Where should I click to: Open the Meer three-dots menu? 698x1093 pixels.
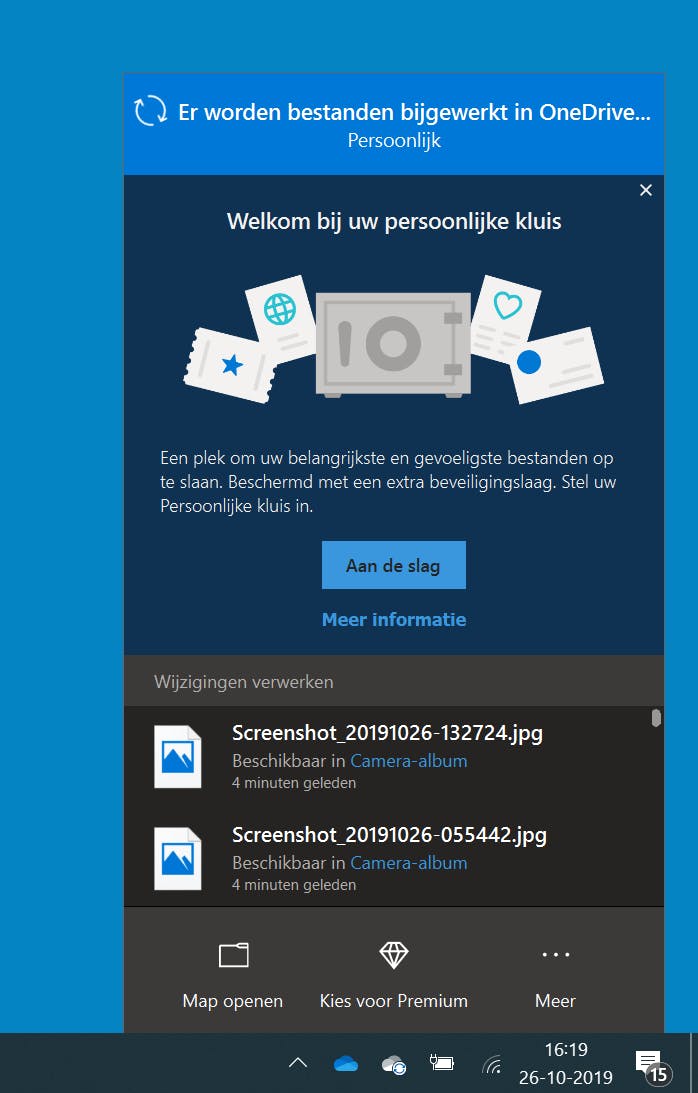click(556, 954)
